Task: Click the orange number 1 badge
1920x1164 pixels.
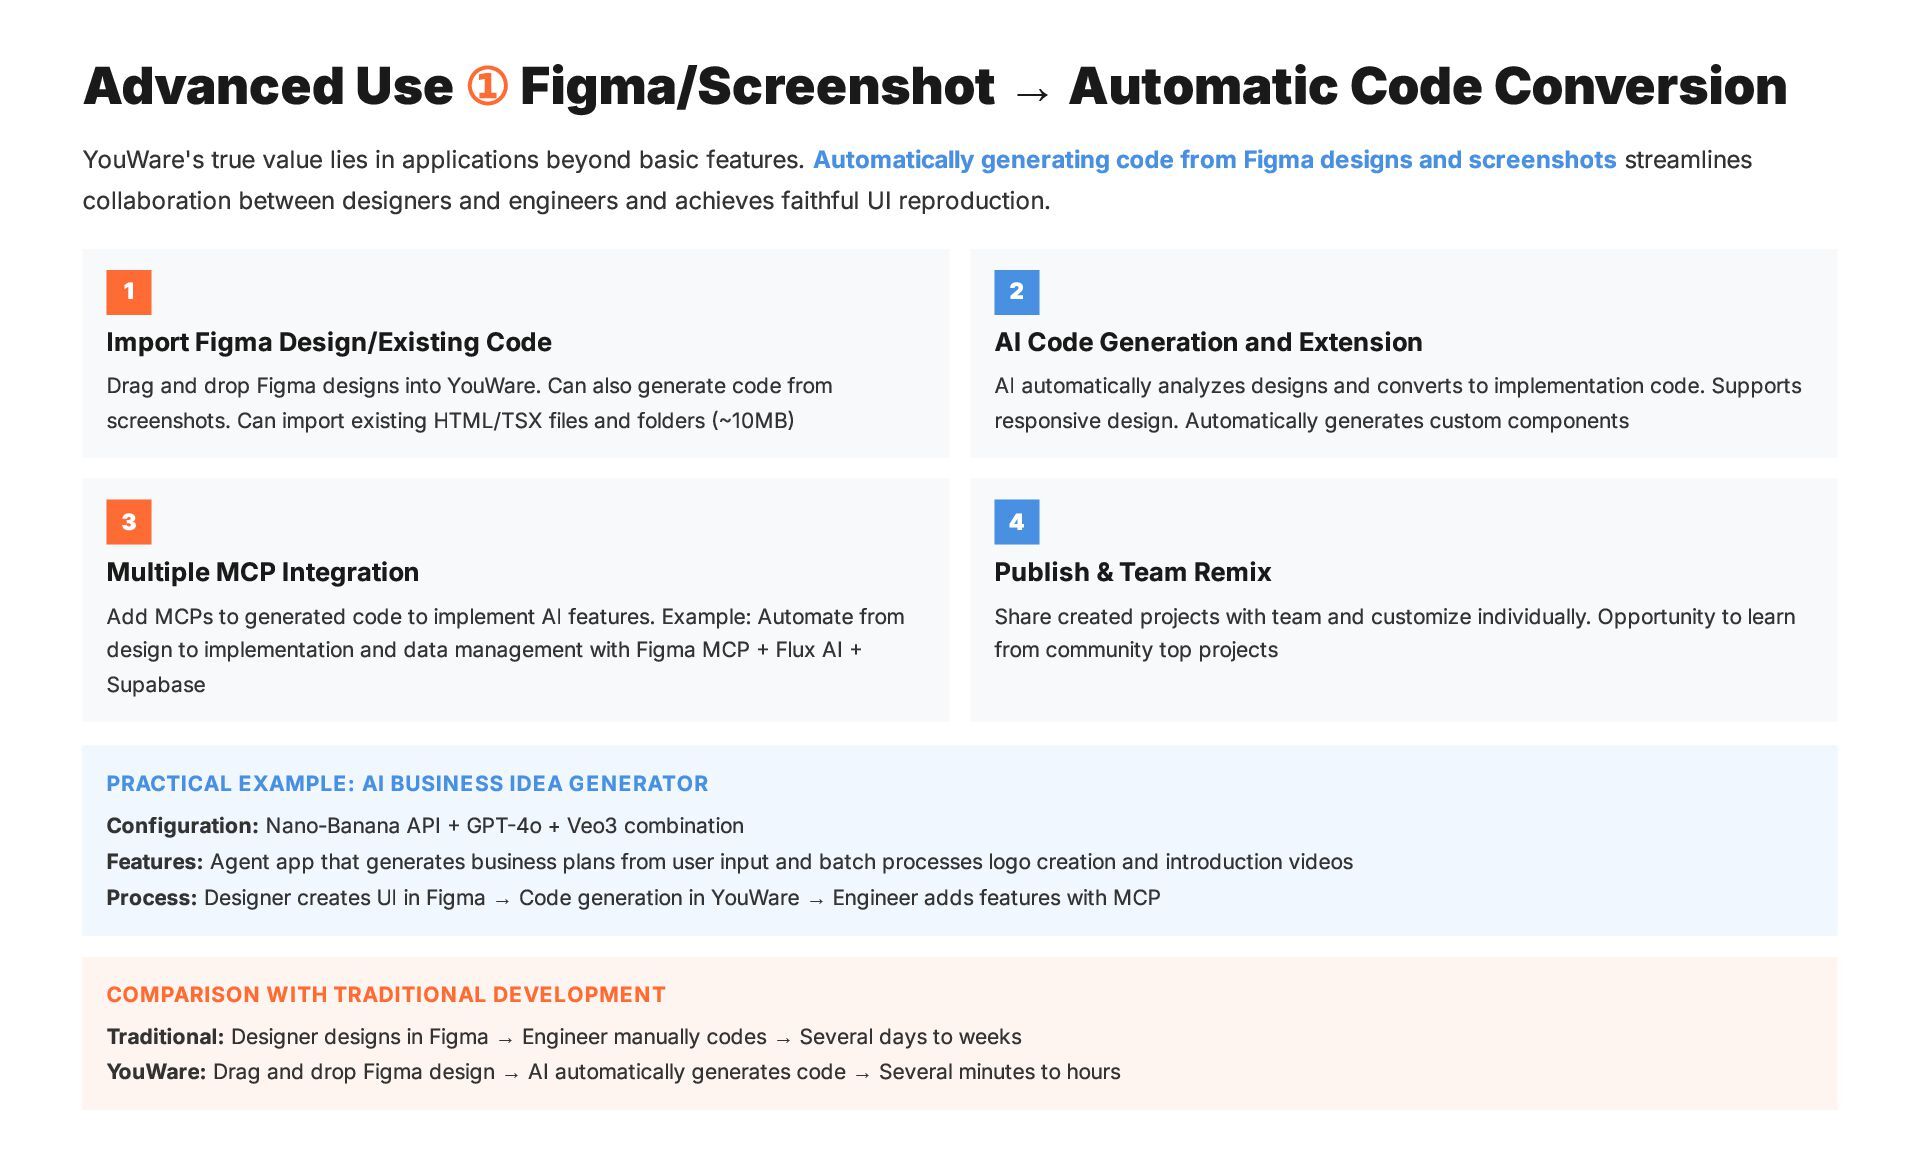Action: (x=128, y=292)
